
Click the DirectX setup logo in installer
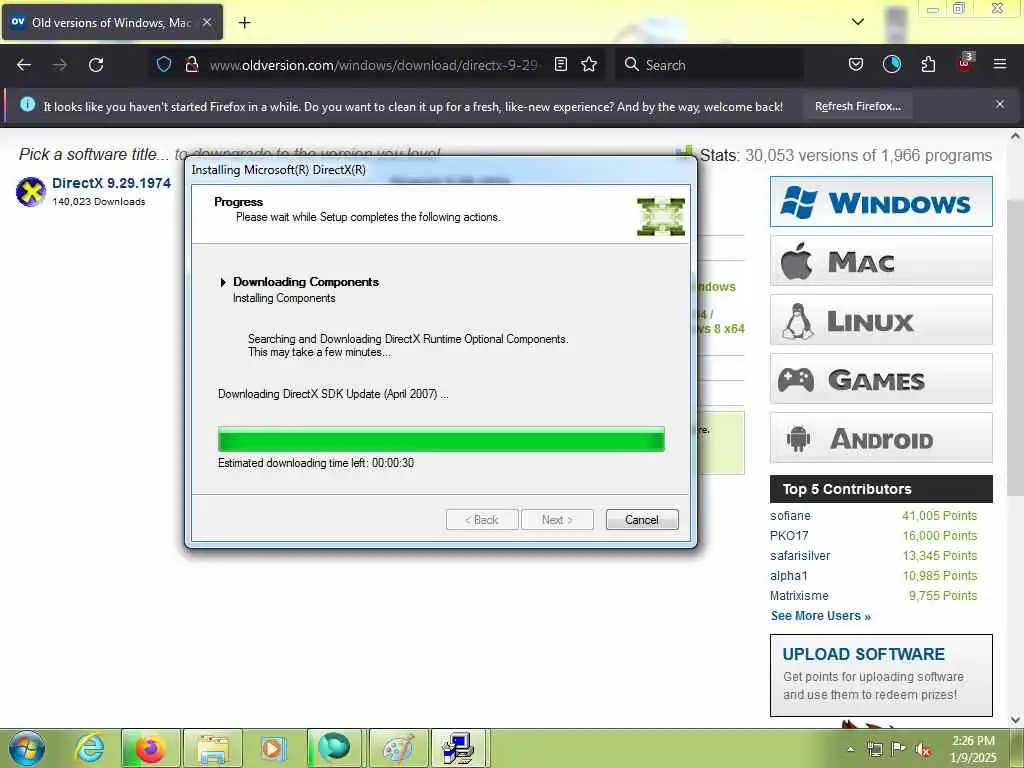661,216
